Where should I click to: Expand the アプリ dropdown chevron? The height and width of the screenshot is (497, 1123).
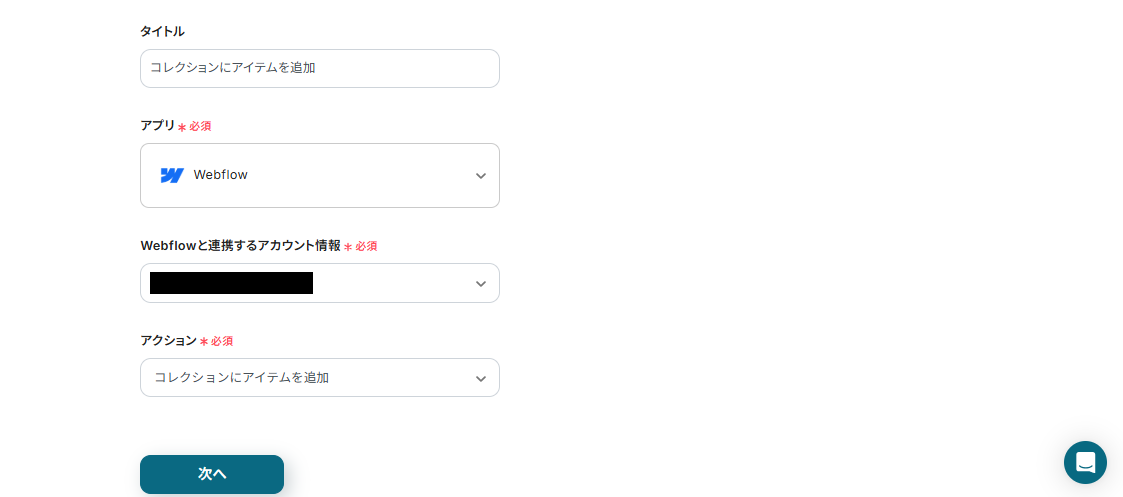pos(480,176)
